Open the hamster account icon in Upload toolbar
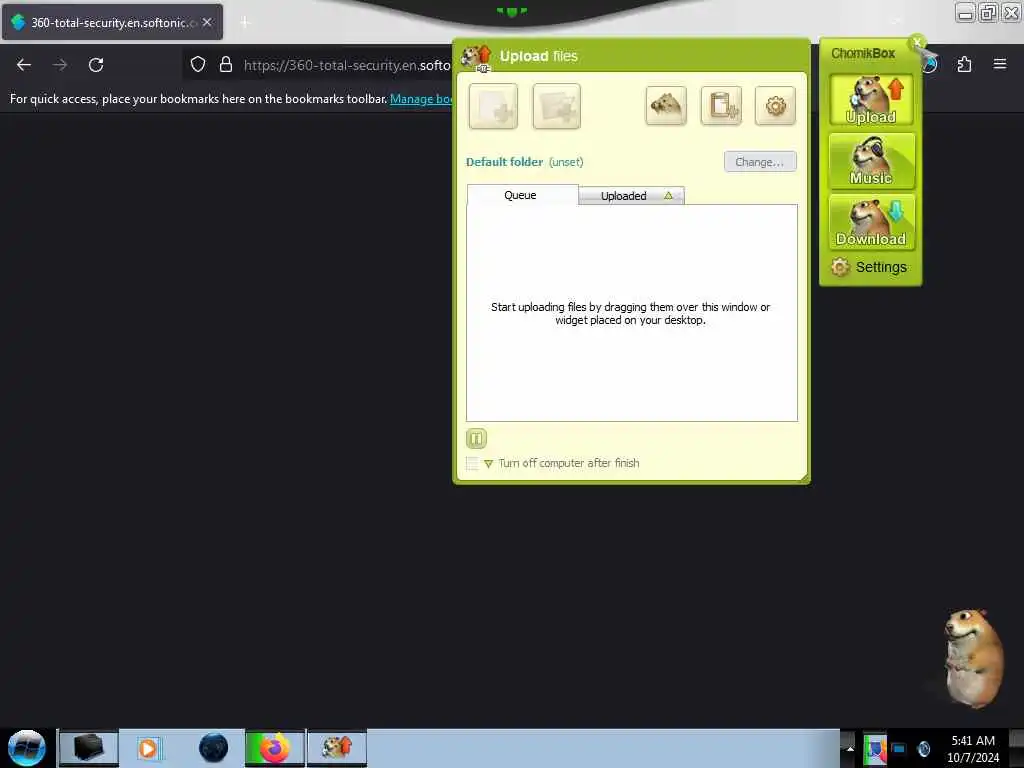Screen dimensions: 1024x768 coord(665,105)
